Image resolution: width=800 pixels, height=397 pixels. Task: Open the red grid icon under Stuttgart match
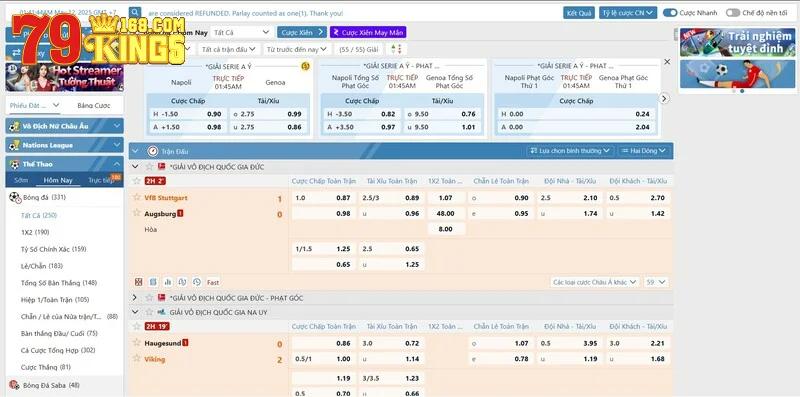139,282
